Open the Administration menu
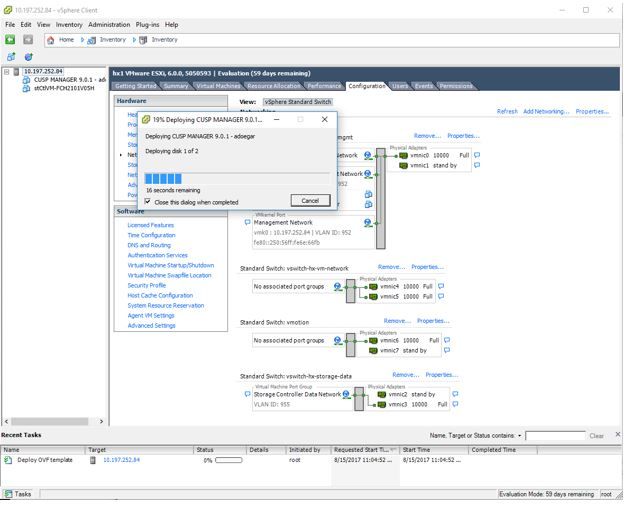The height and width of the screenshot is (505, 624). tap(109, 25)
